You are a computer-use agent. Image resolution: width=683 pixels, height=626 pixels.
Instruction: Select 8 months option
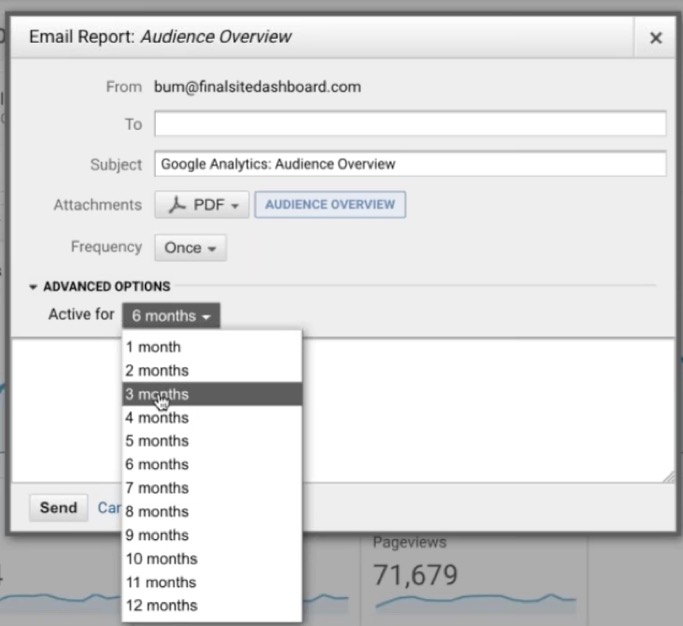212,511
